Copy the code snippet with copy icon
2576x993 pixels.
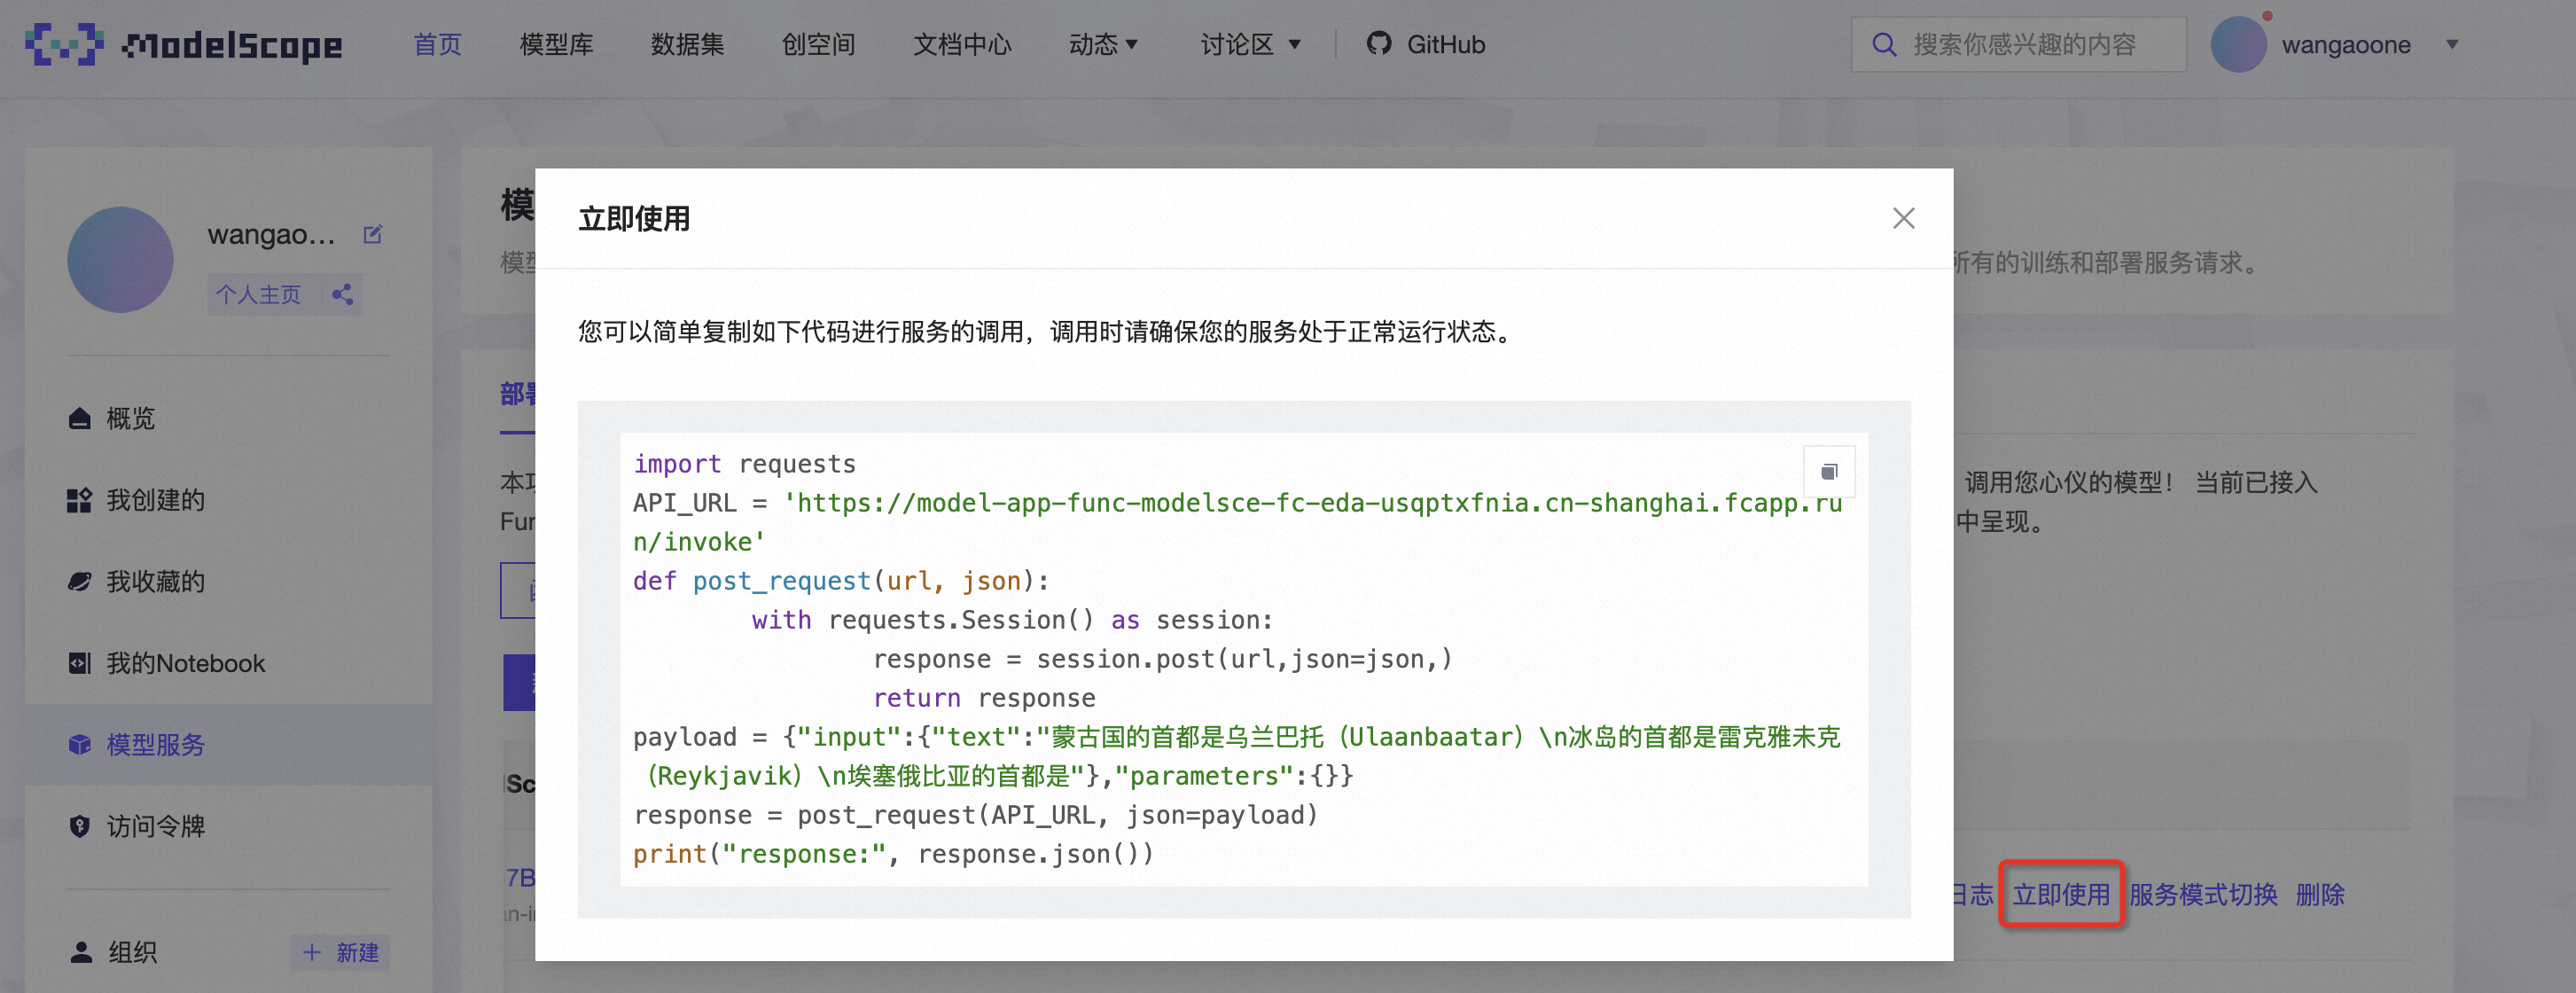(1828, 471)
